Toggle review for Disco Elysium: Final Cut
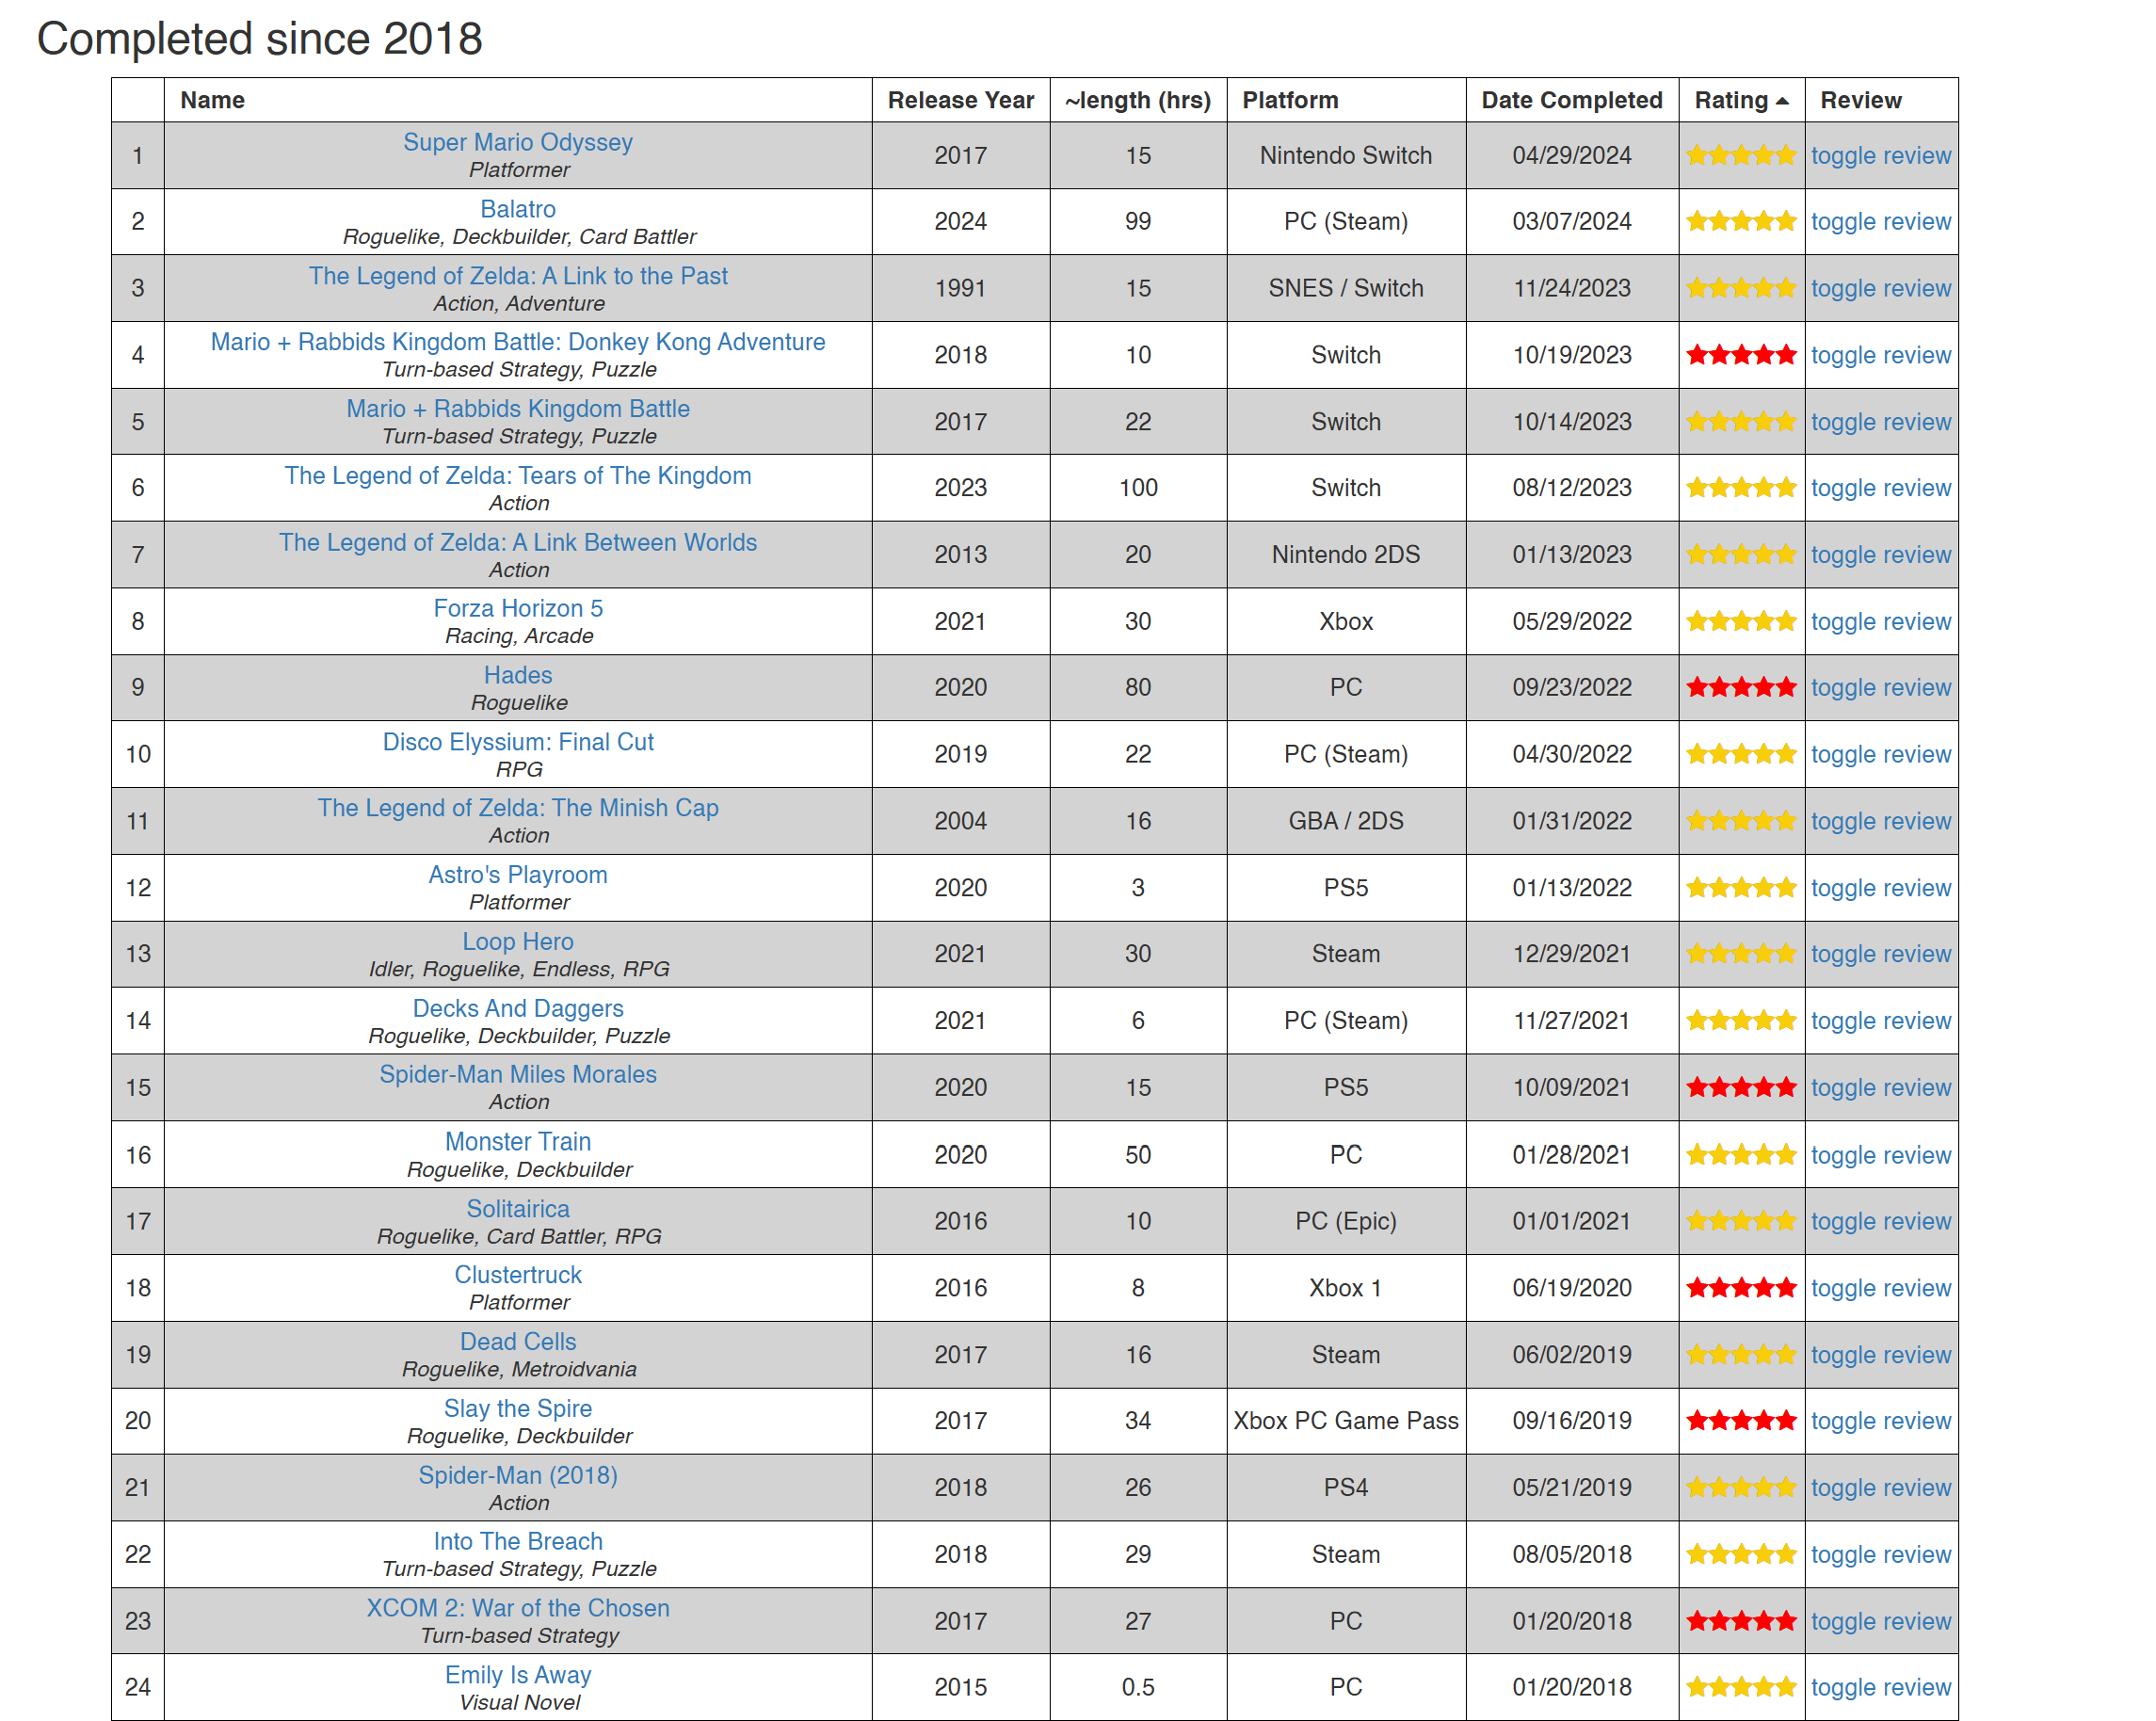The height and width of the screenshot is (1721, 2156). (x=1880, y=754)
